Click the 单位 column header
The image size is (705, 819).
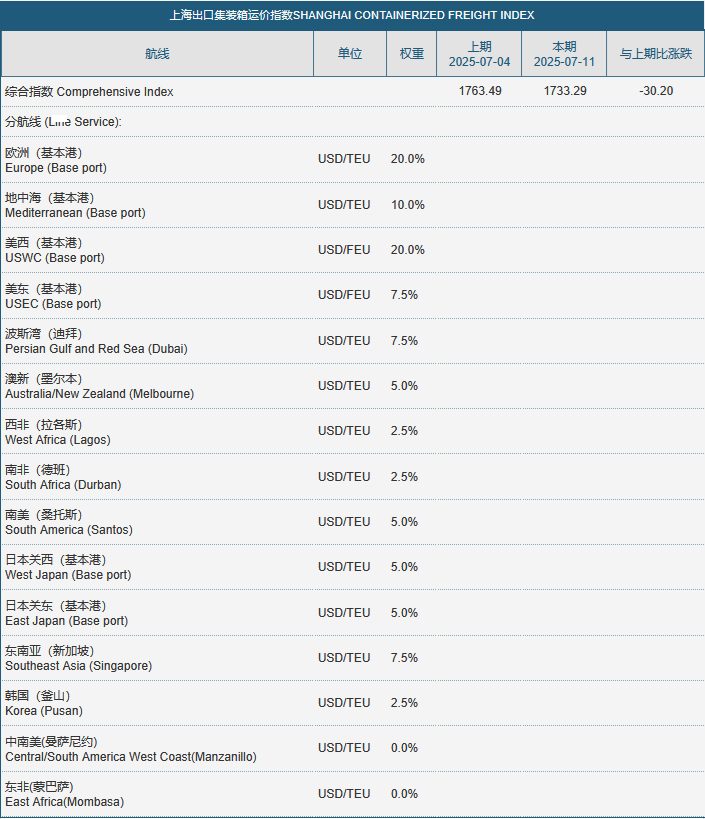coord(350,54)
